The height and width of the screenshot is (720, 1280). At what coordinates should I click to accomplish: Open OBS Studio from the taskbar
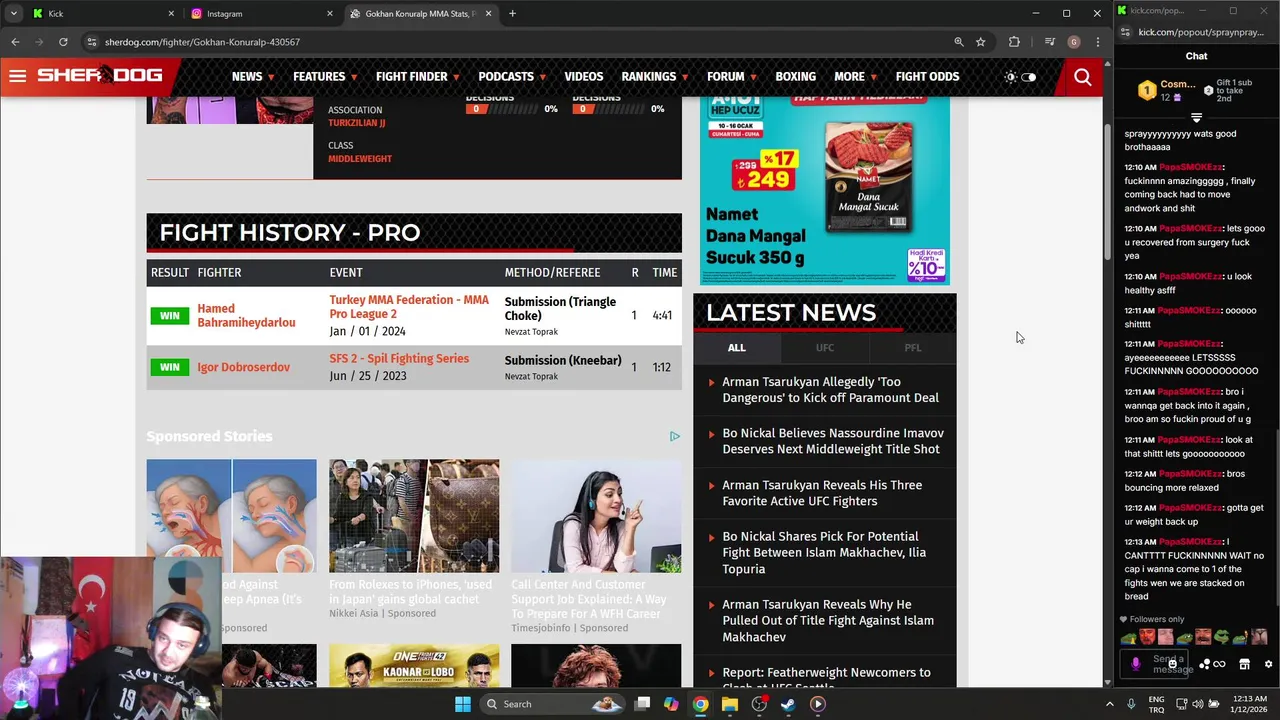click(x=759, y=704)
